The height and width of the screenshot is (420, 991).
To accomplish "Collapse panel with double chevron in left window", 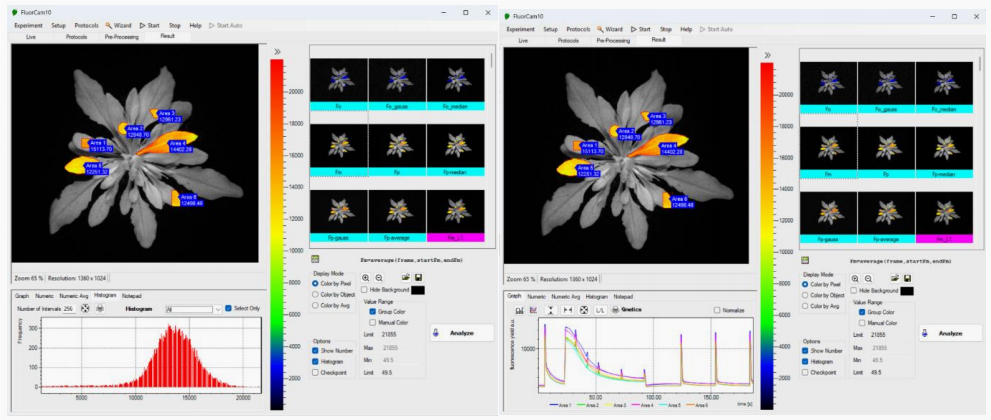I will click(277, 50).
